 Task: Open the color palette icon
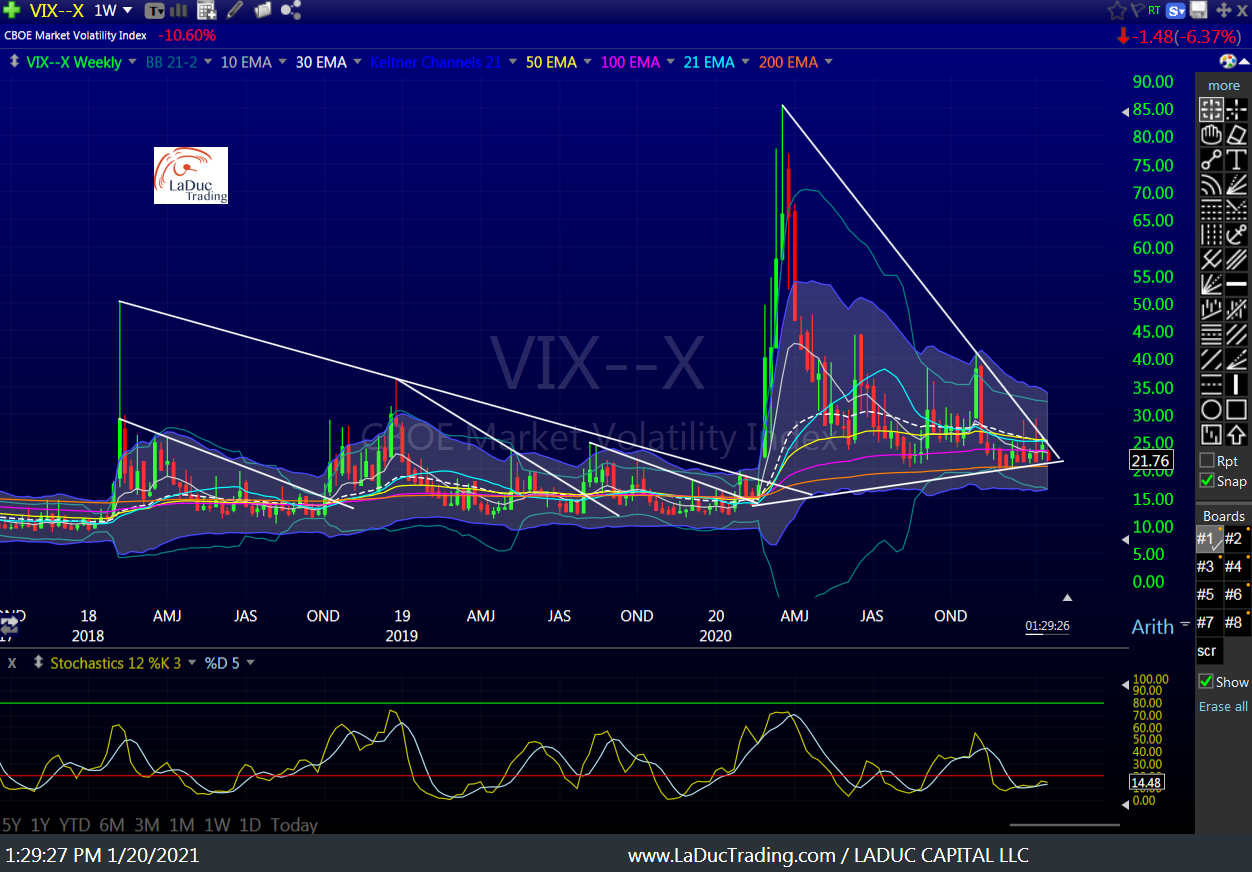tap(1227, 62)
